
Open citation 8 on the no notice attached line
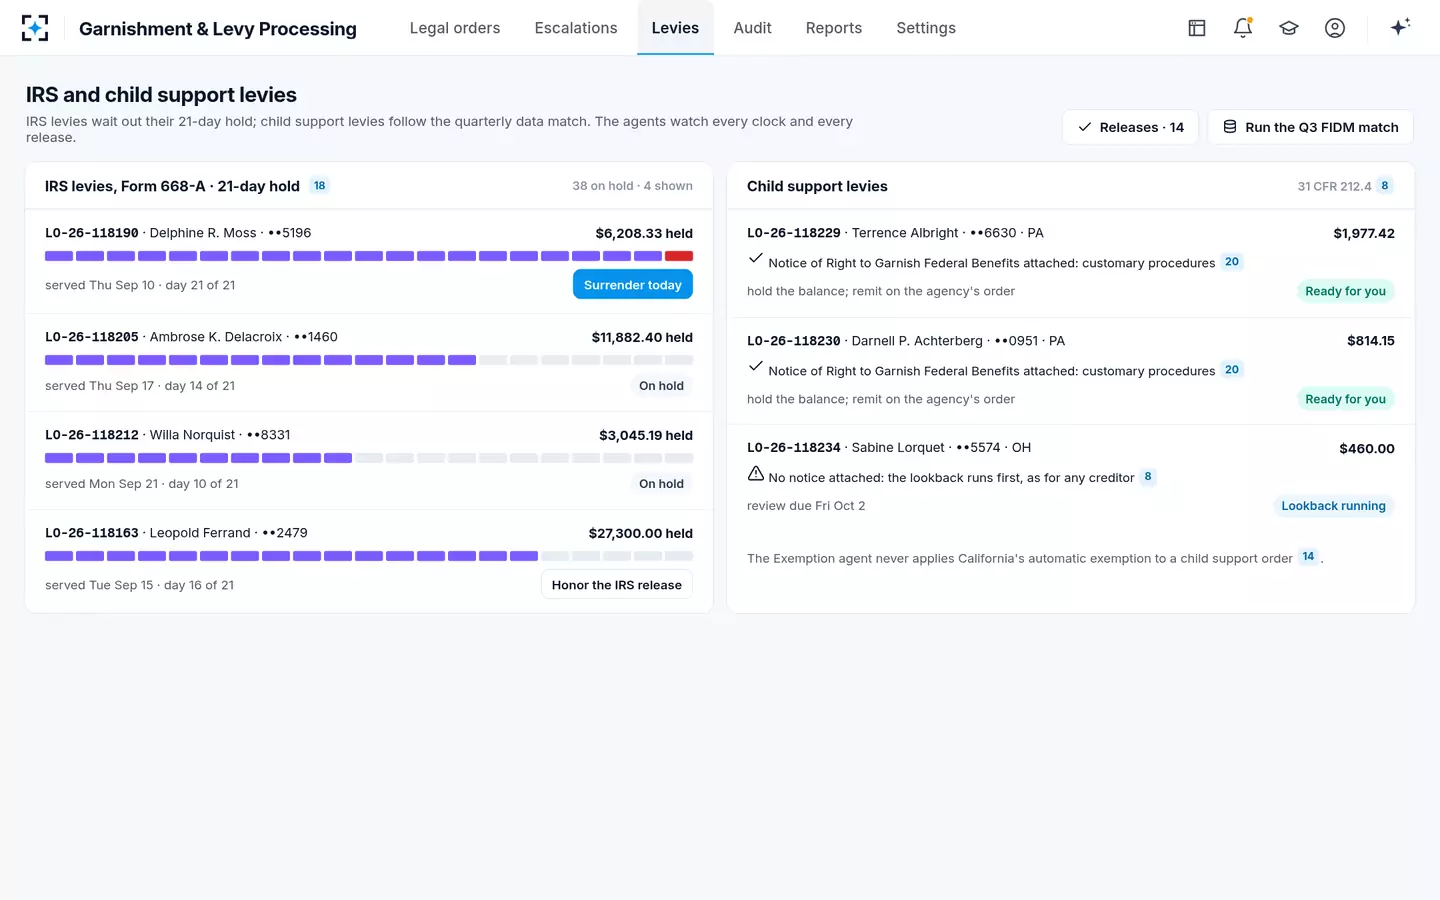(x=1148, y=477)
